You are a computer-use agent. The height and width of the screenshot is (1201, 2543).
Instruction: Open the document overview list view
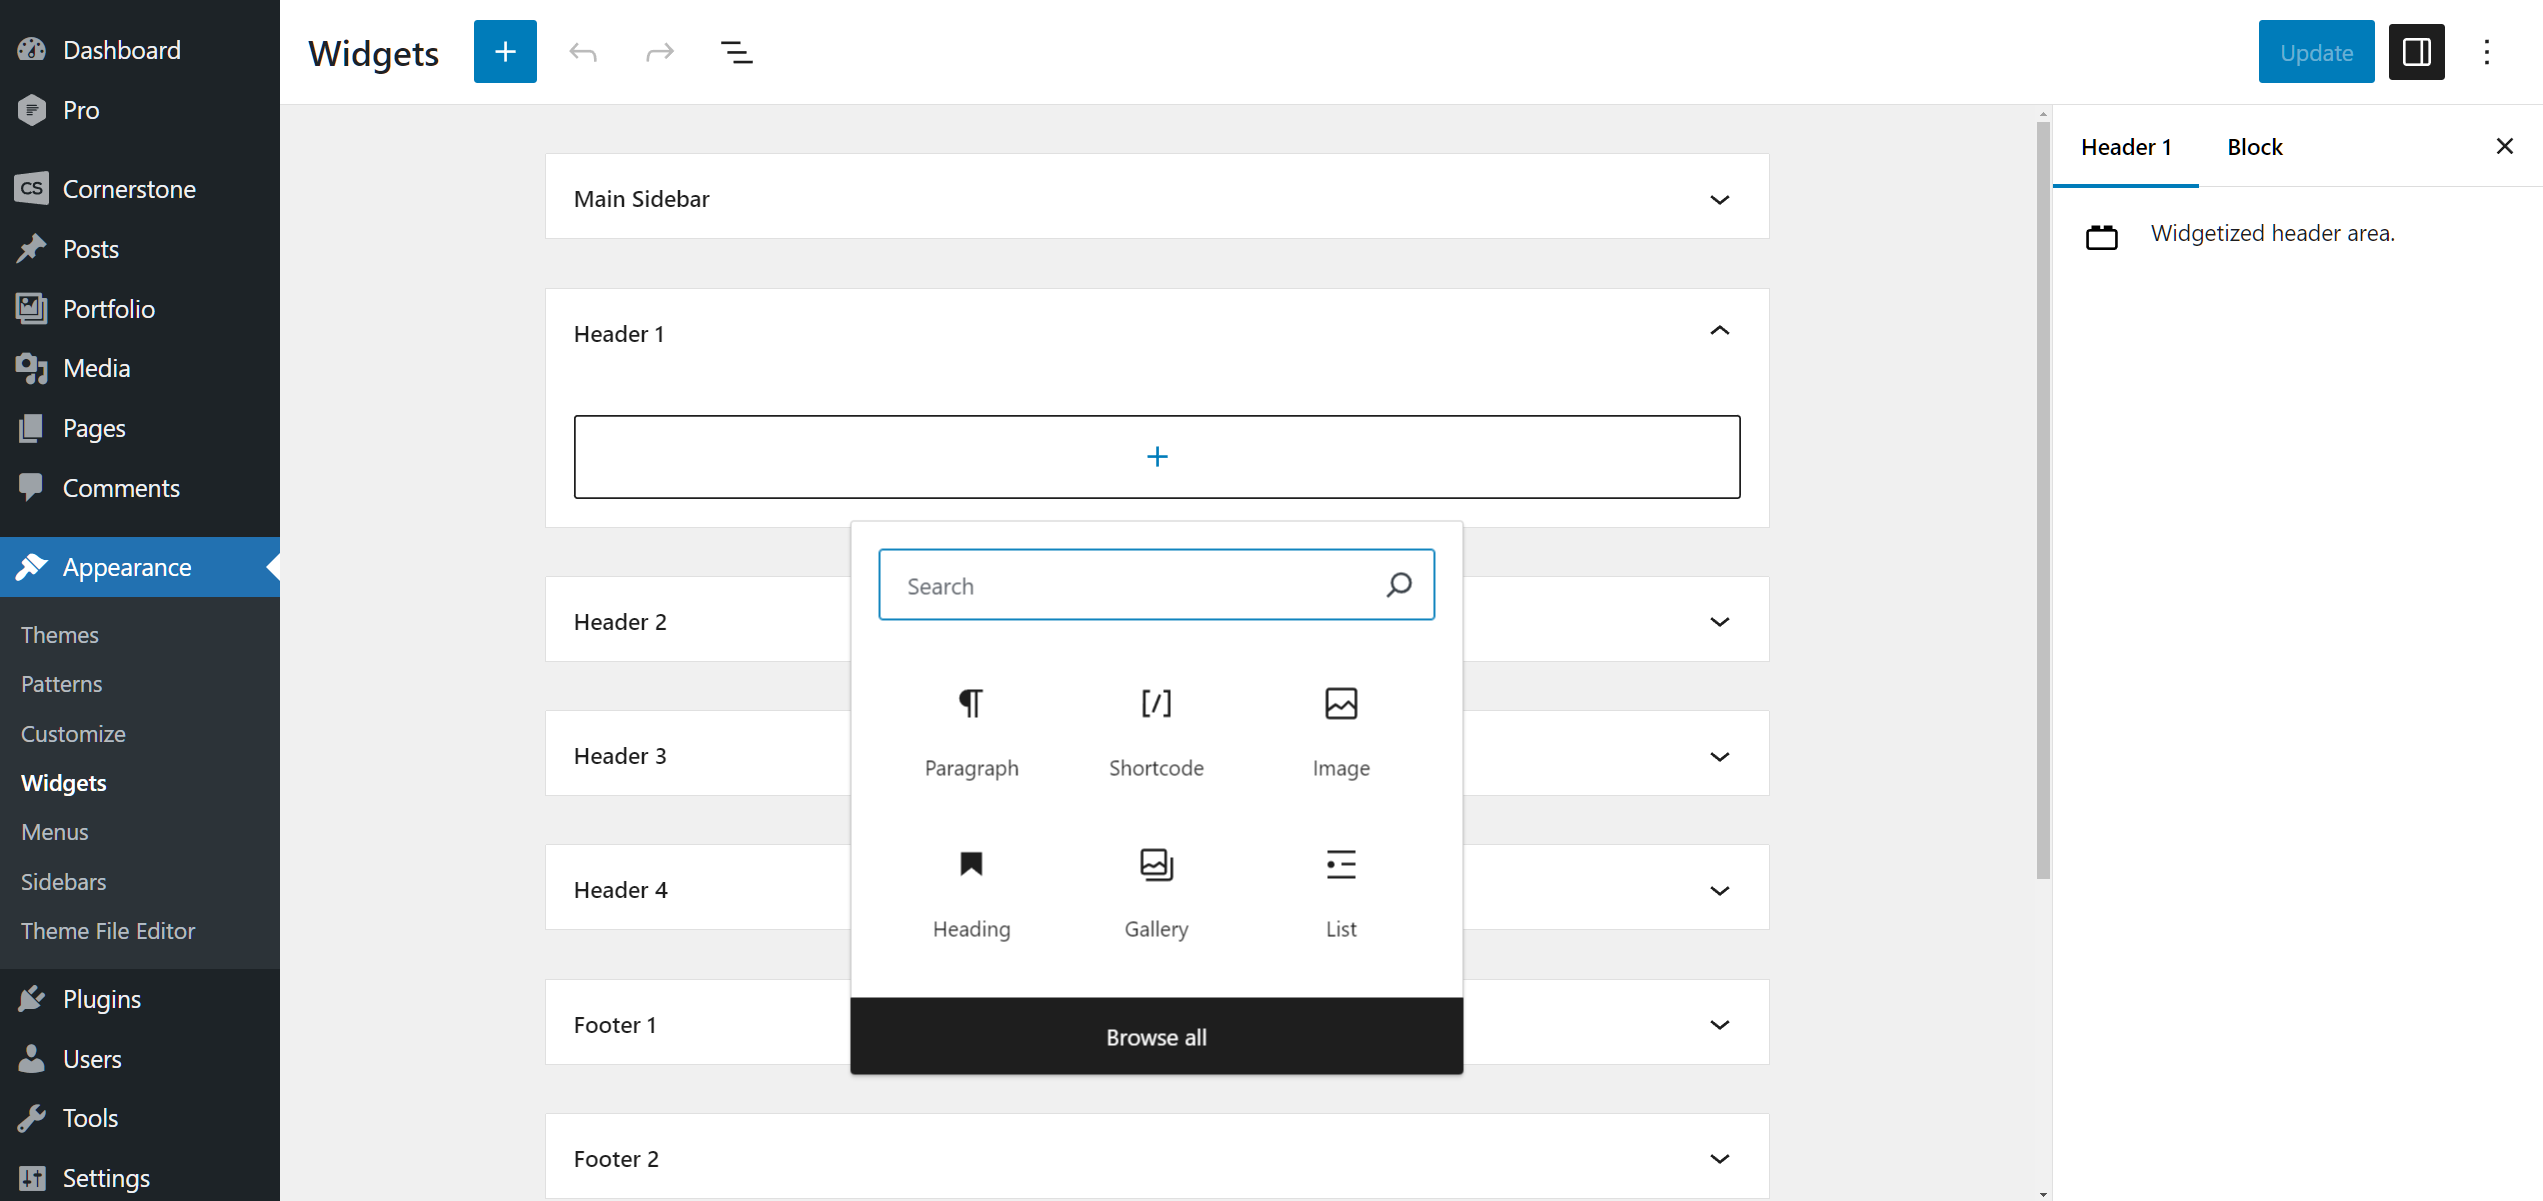737,51
